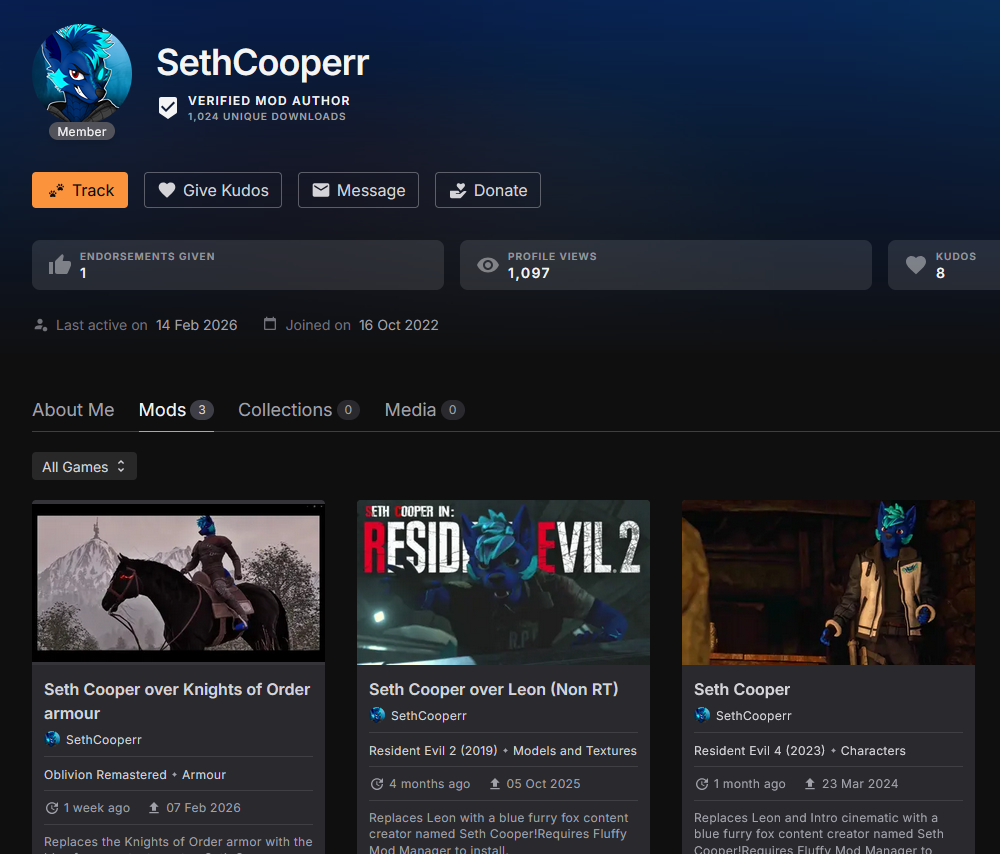Image resolution: width=1000 pixels, height=854 pixels.
Task: Open the About Me tab
Action: pos(73,409)
